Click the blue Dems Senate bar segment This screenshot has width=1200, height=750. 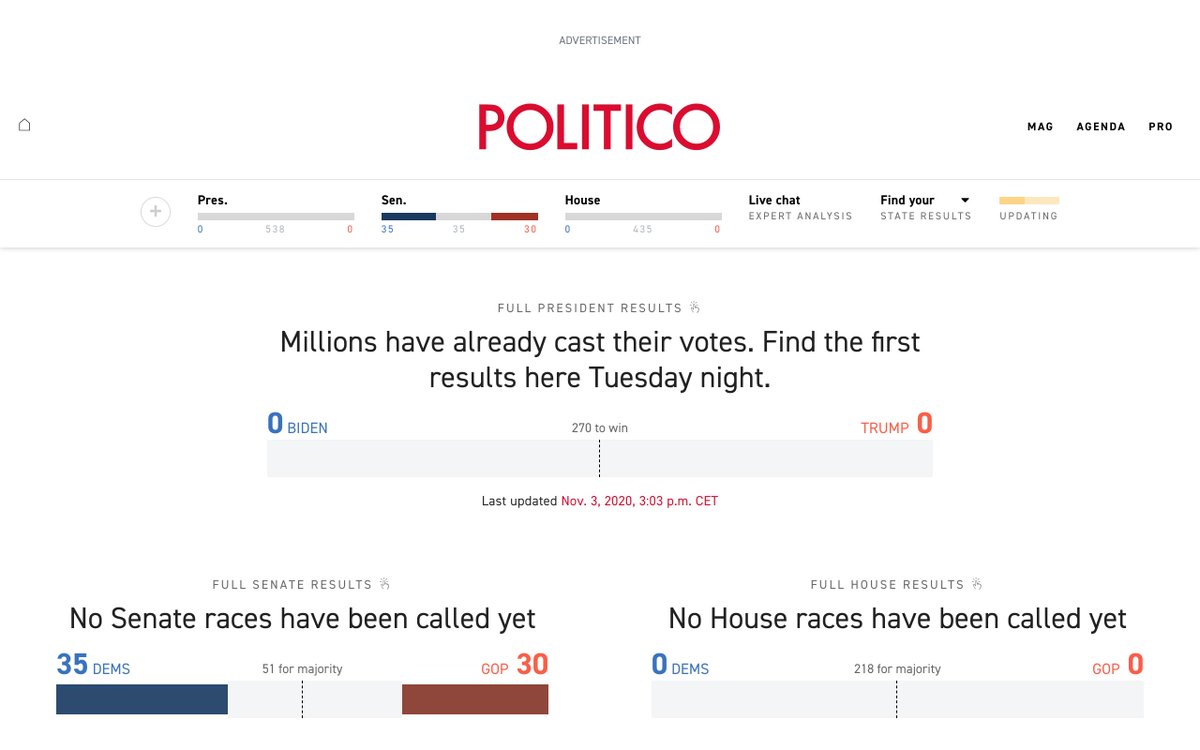tap(142, 699)
